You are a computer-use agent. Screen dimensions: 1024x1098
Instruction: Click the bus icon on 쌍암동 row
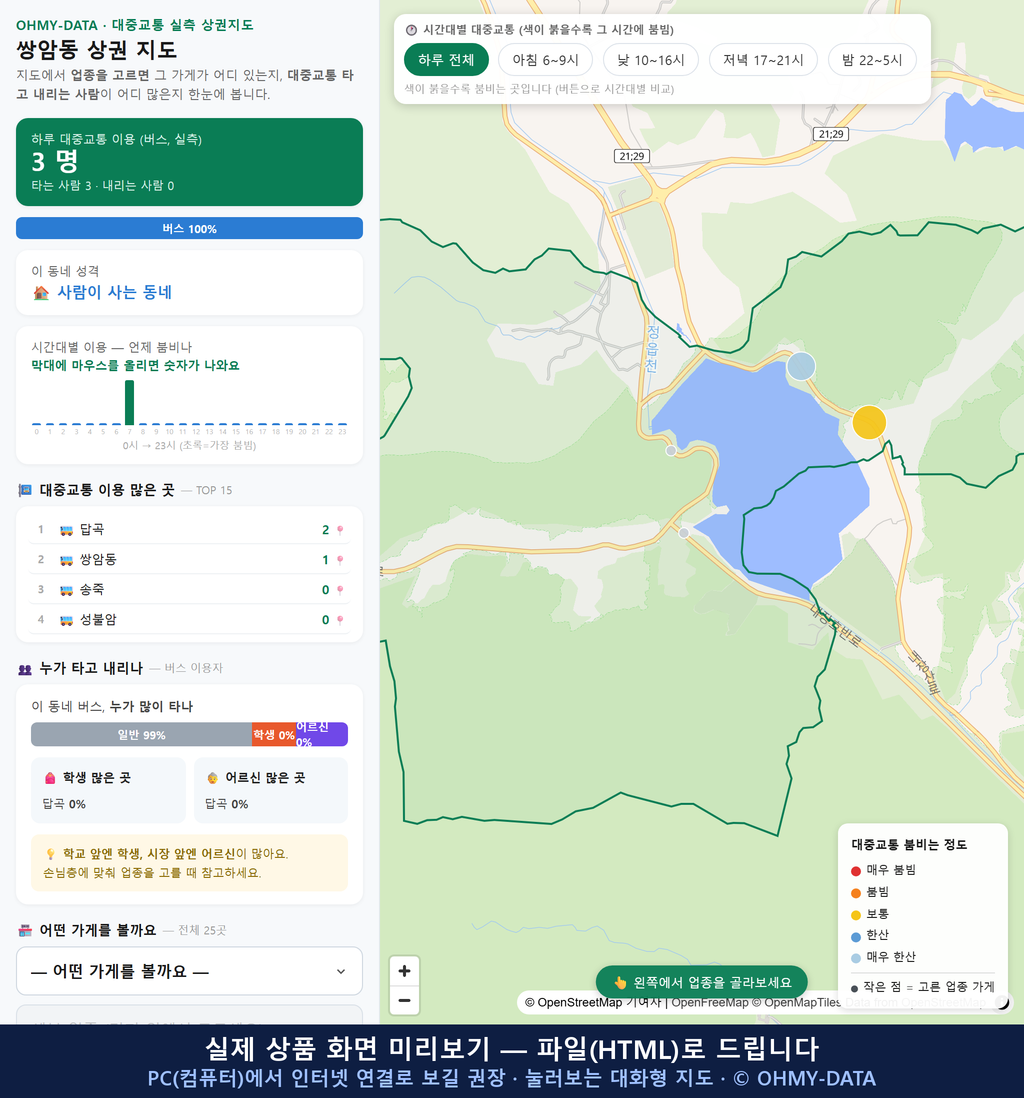(67, 560)
